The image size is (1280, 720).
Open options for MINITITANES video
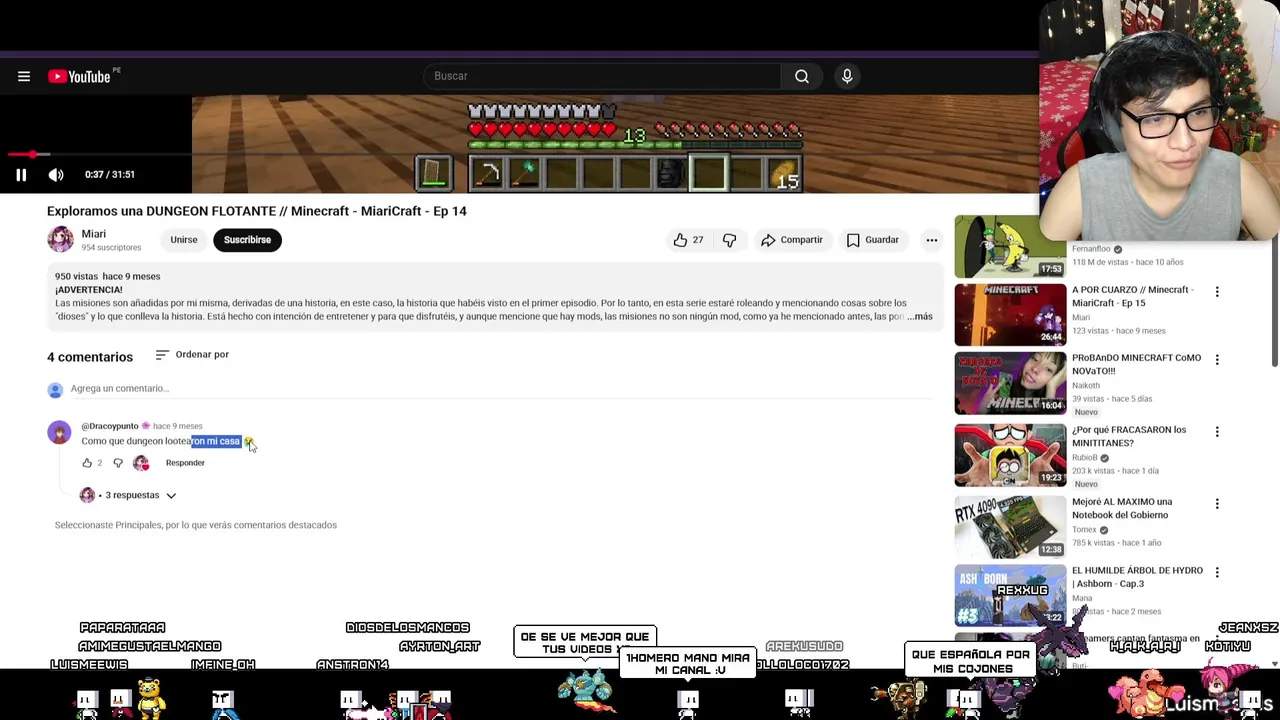[1217, 431]
